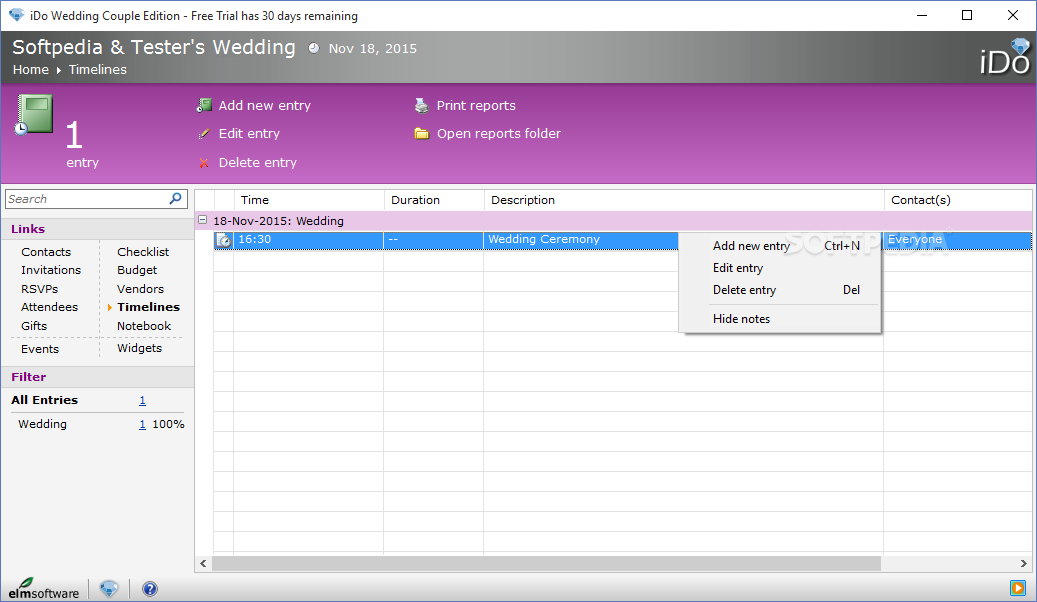
Task: Click the 16:30 time cell
Action: coord(308,240)
